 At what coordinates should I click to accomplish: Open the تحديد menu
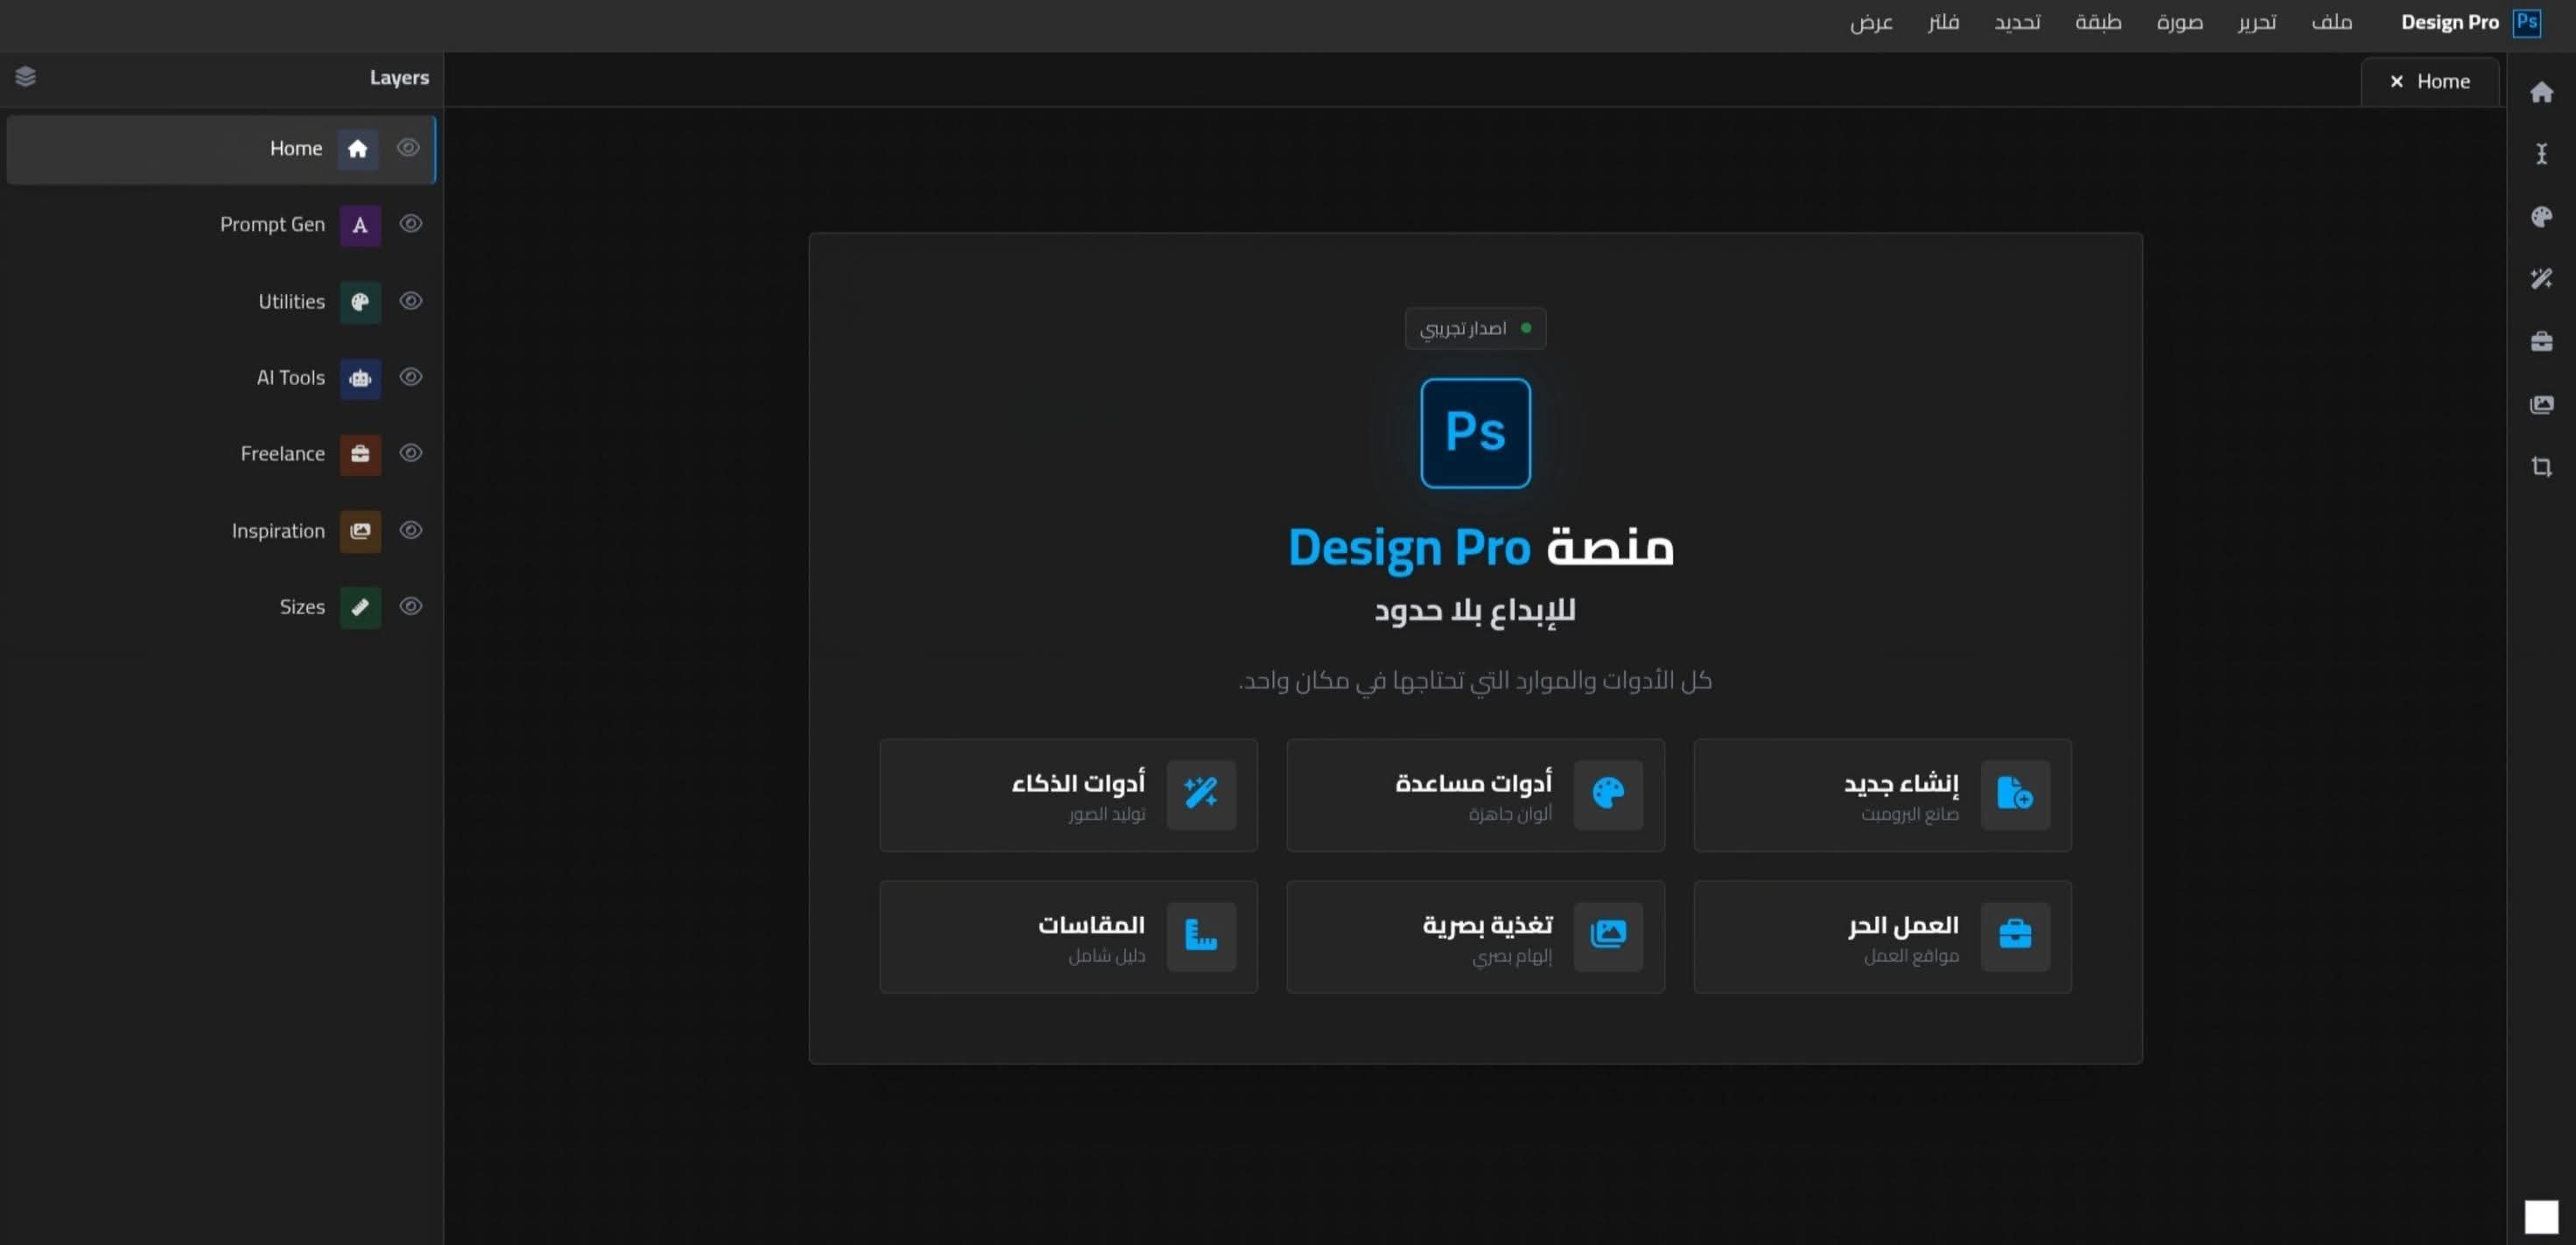click(x=2017, y=22)
